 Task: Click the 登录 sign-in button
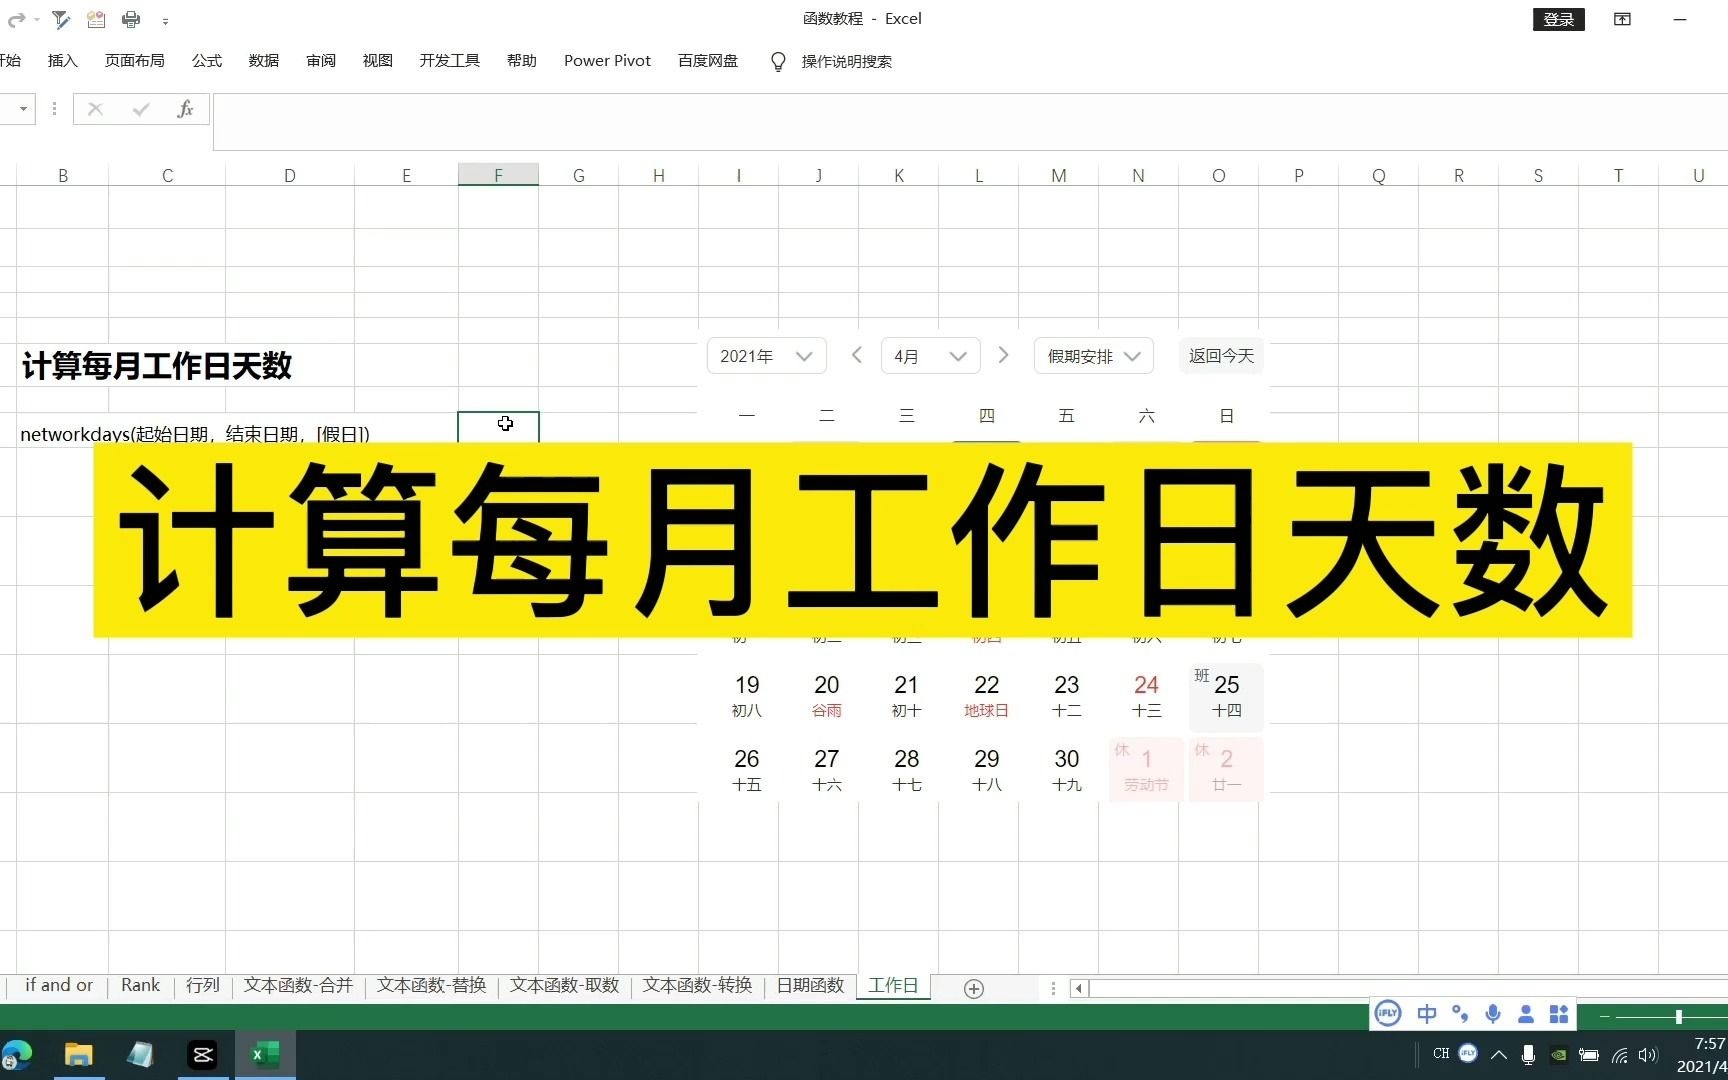tap(1558, 19)
